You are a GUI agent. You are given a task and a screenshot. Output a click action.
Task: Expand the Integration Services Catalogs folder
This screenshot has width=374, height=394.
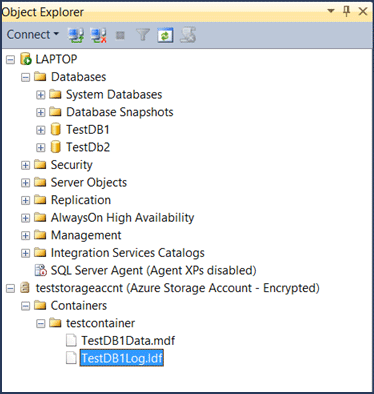[25, 253]
